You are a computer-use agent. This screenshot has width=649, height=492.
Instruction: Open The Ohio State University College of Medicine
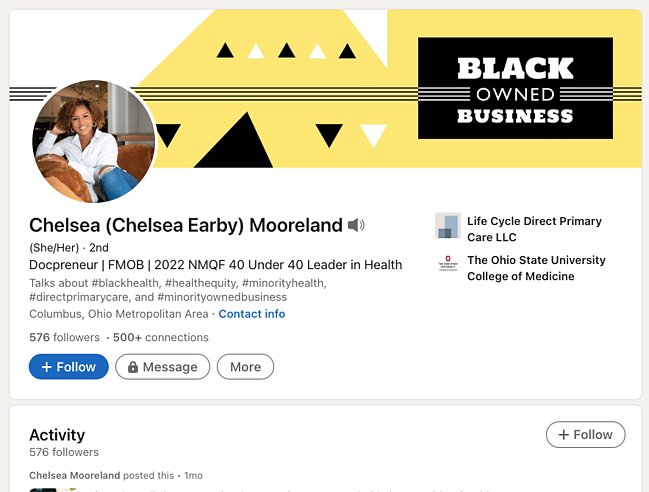pyautogui.click(x=536, y=268)
